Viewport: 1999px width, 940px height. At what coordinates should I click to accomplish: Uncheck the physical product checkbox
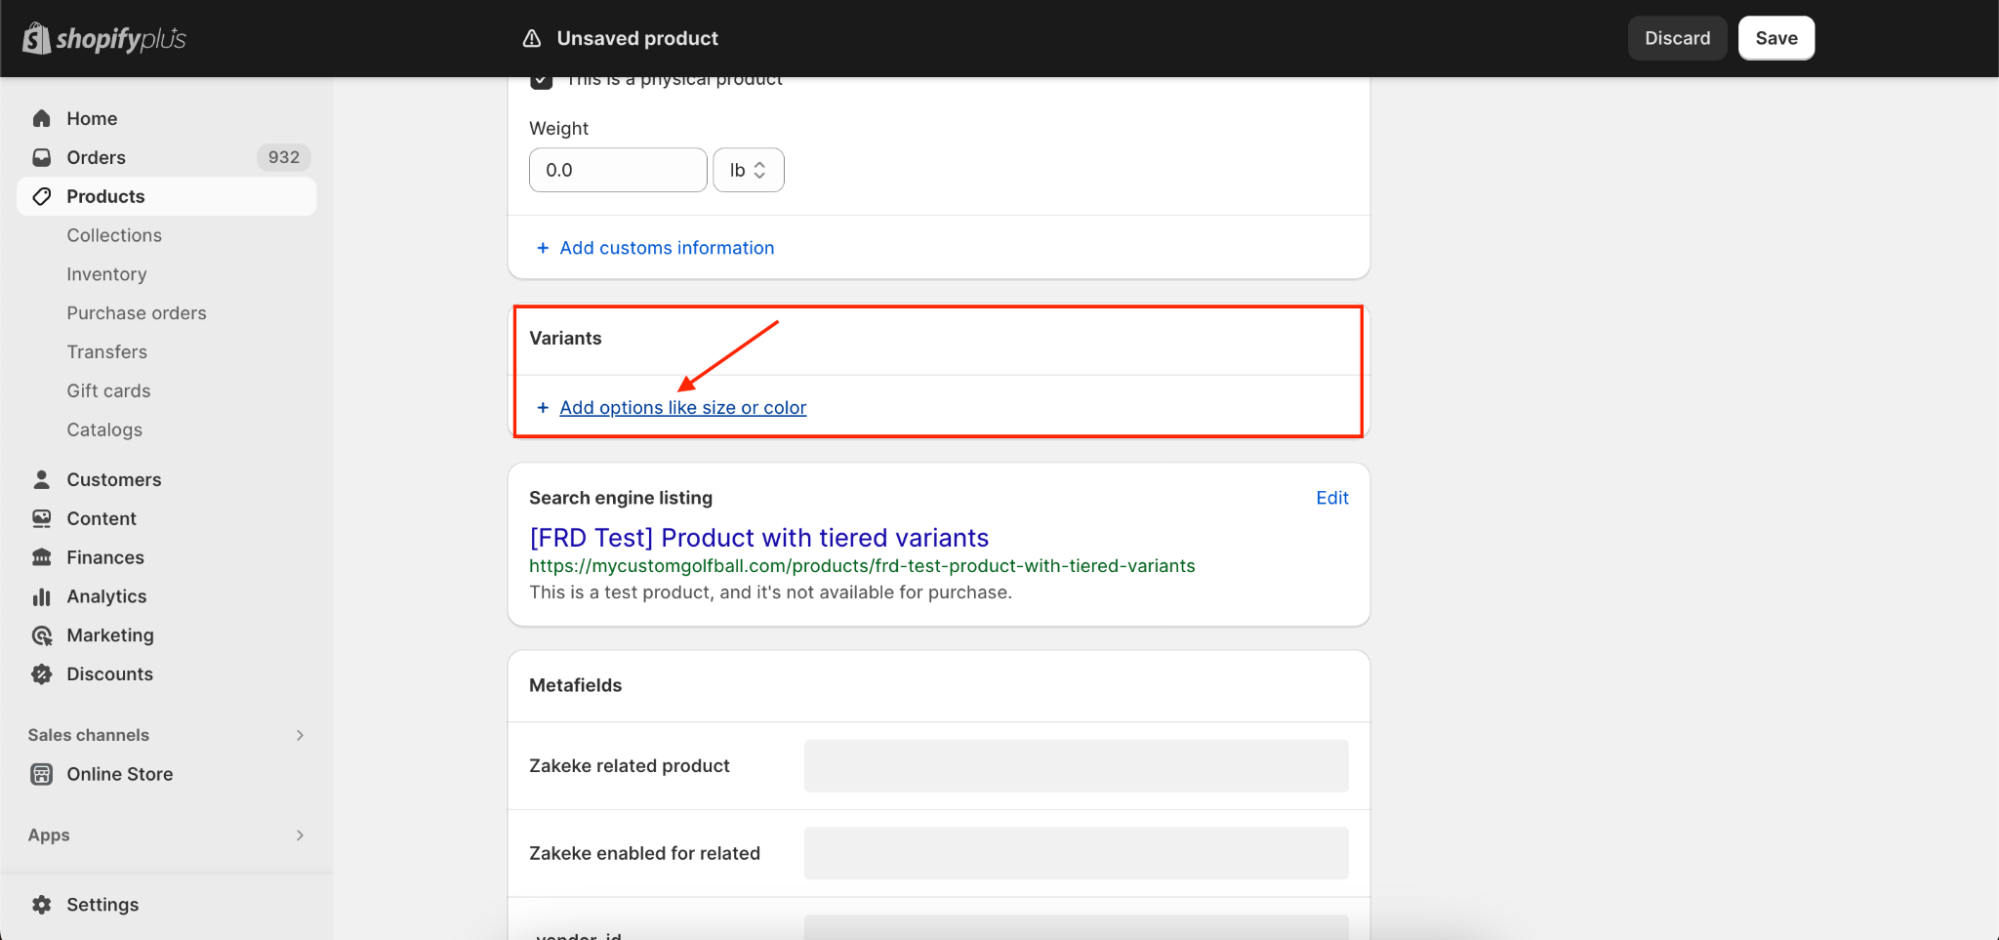click(x=541, y=81)
